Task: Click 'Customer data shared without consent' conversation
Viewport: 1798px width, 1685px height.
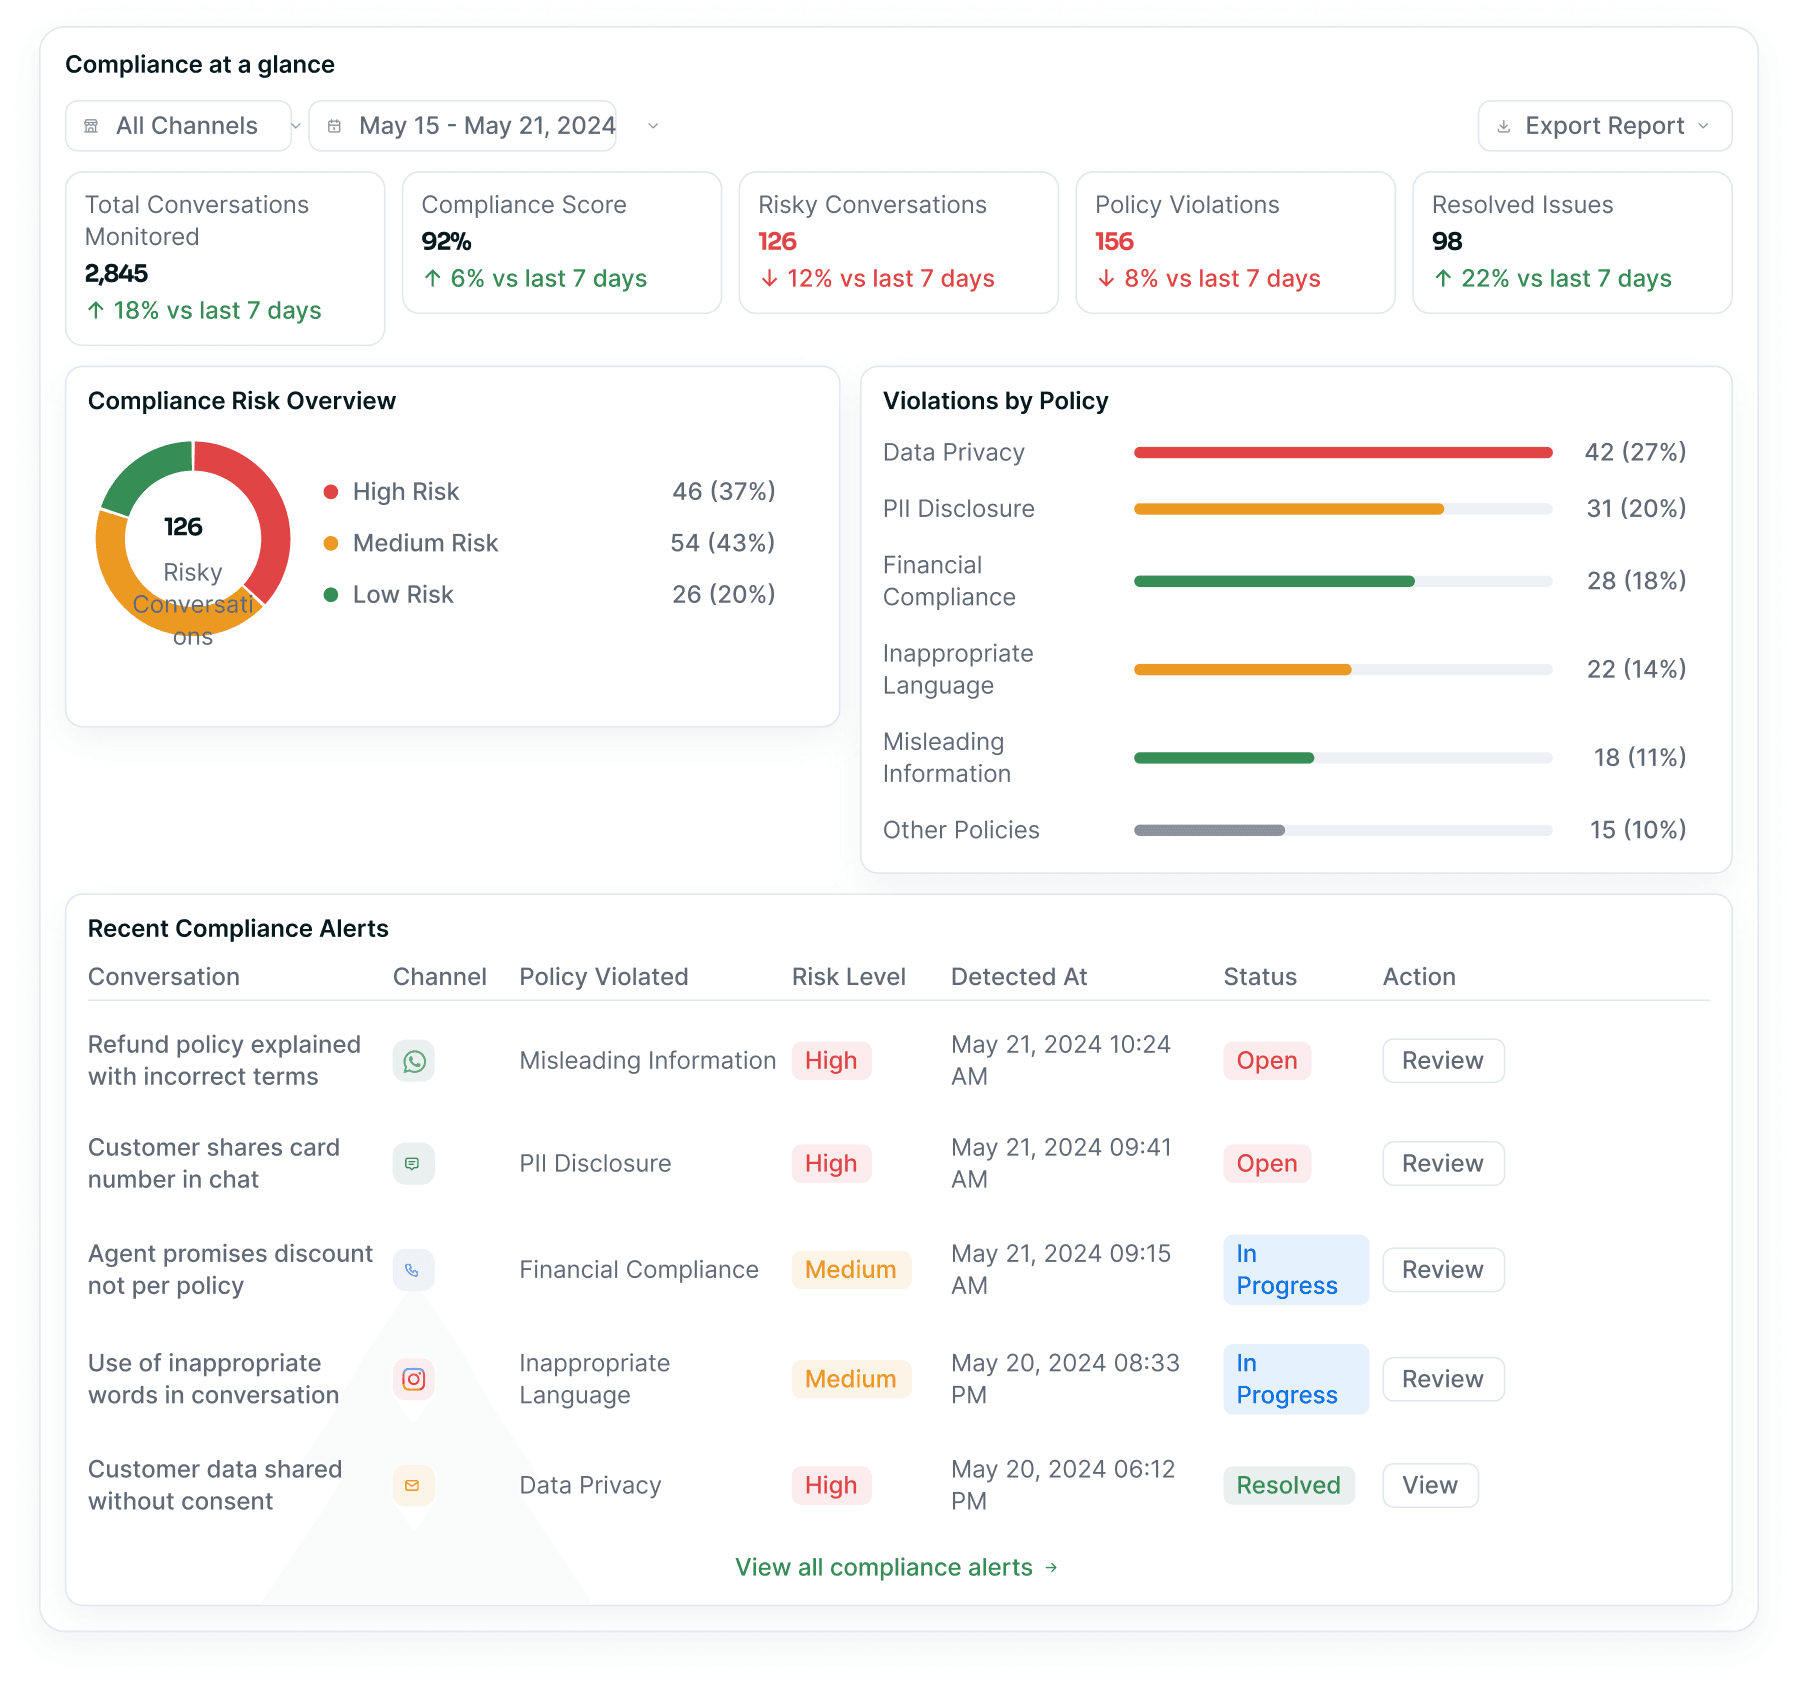Action: click(x=215, y=1486)
